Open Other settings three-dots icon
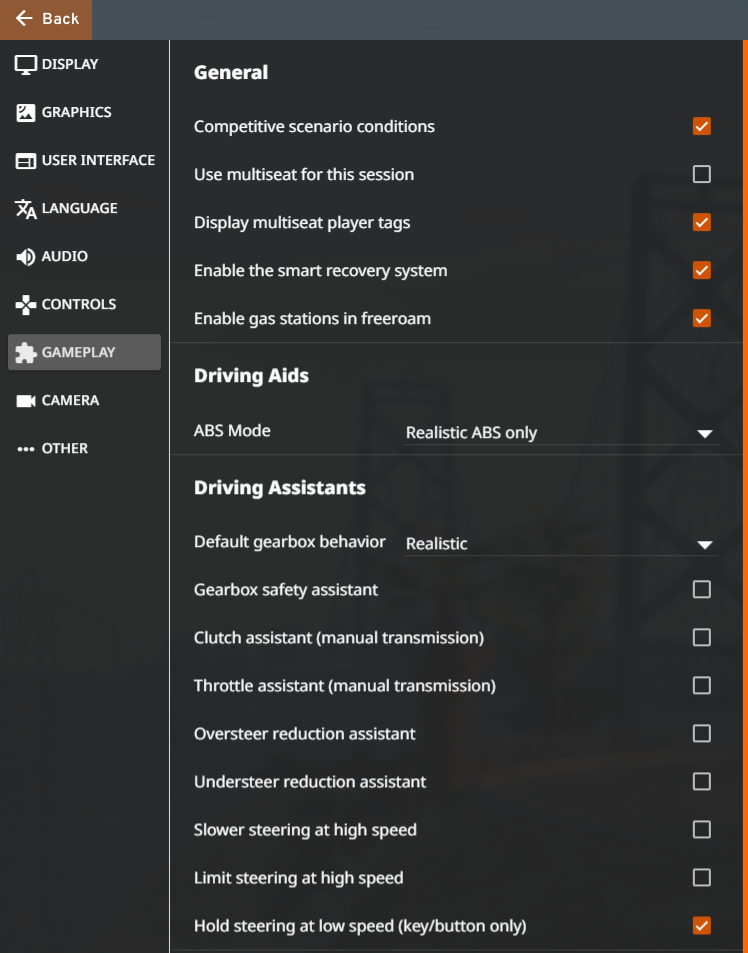Image resolution: width=748 pixels, height=953 pixels. click(x=26, y=449)
